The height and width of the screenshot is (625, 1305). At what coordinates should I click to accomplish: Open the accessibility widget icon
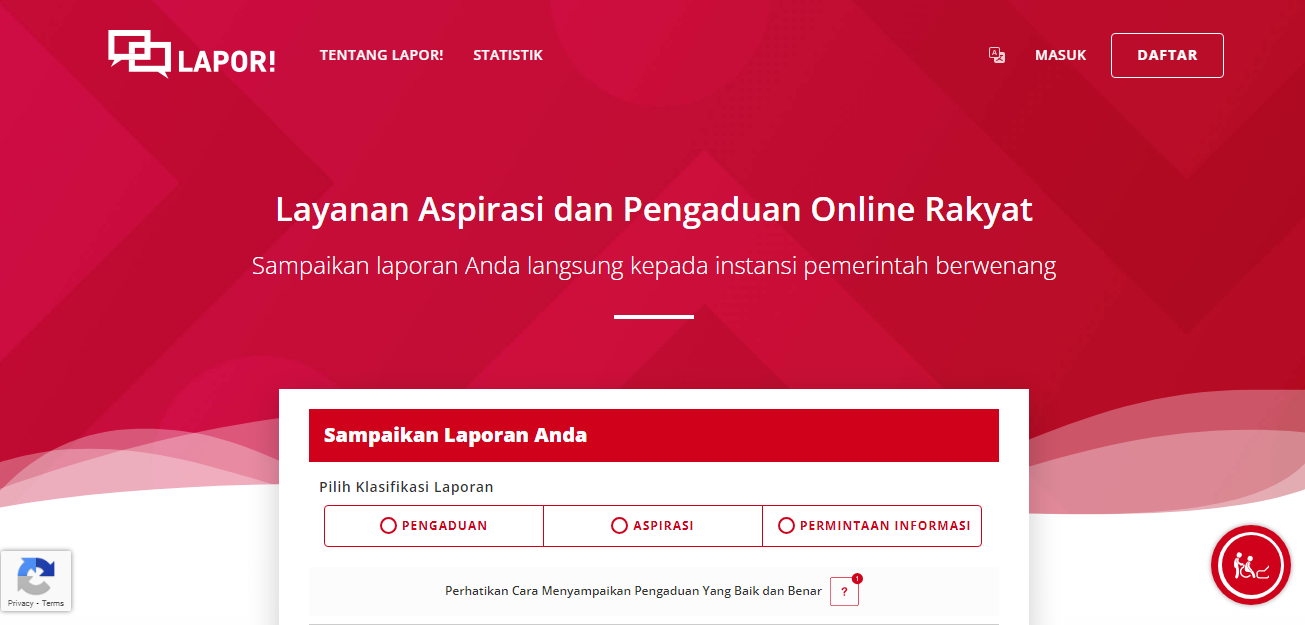pyautogui.click(x=1250, y=565)
